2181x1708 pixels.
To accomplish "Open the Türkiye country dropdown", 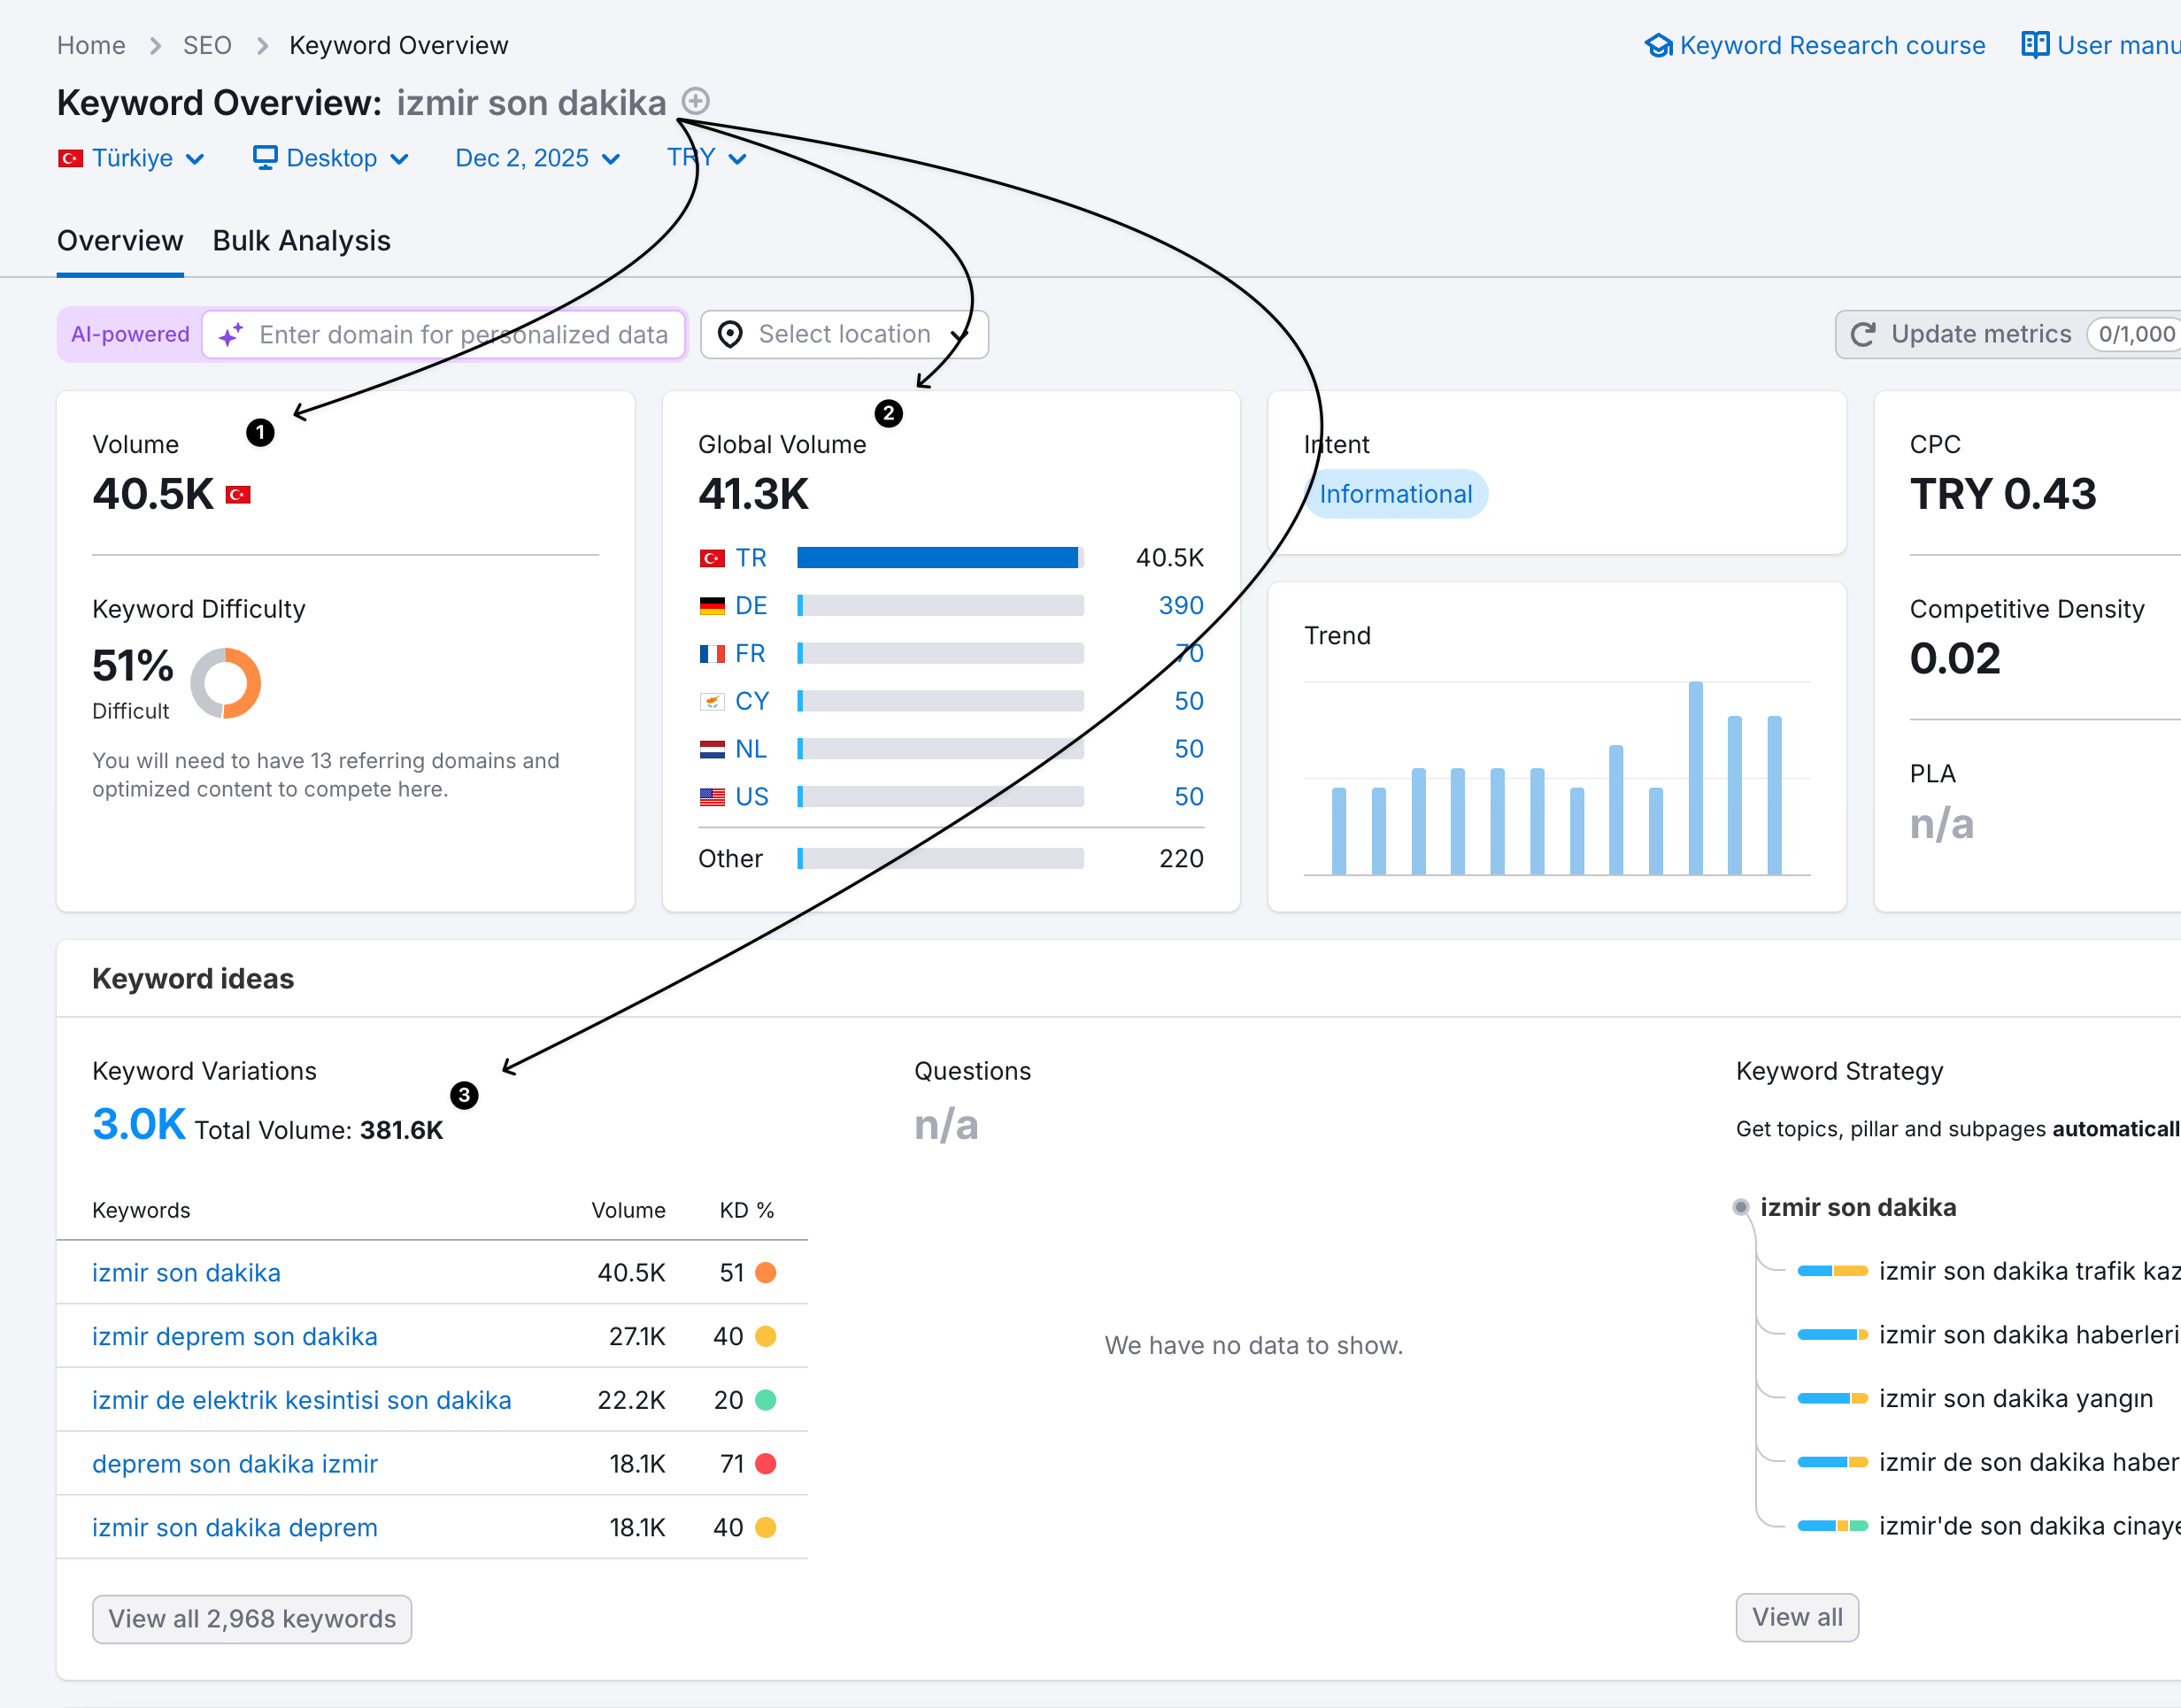I will coord(132,158).
